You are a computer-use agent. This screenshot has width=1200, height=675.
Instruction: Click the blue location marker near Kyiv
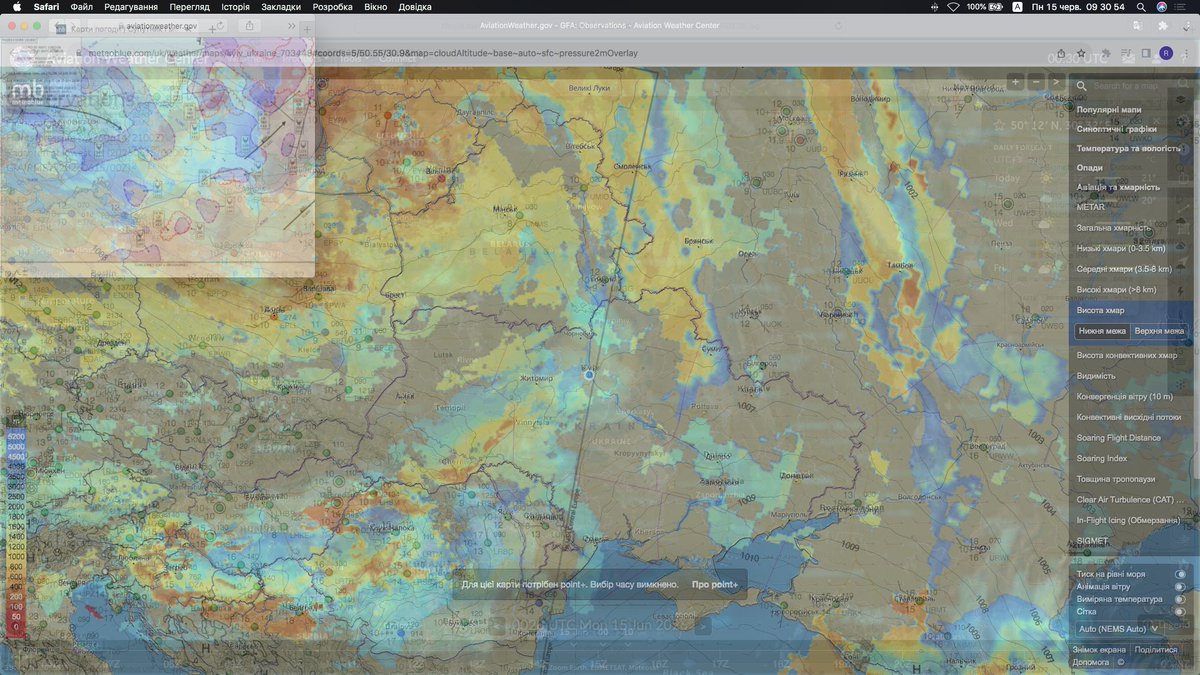pos(590,375)
